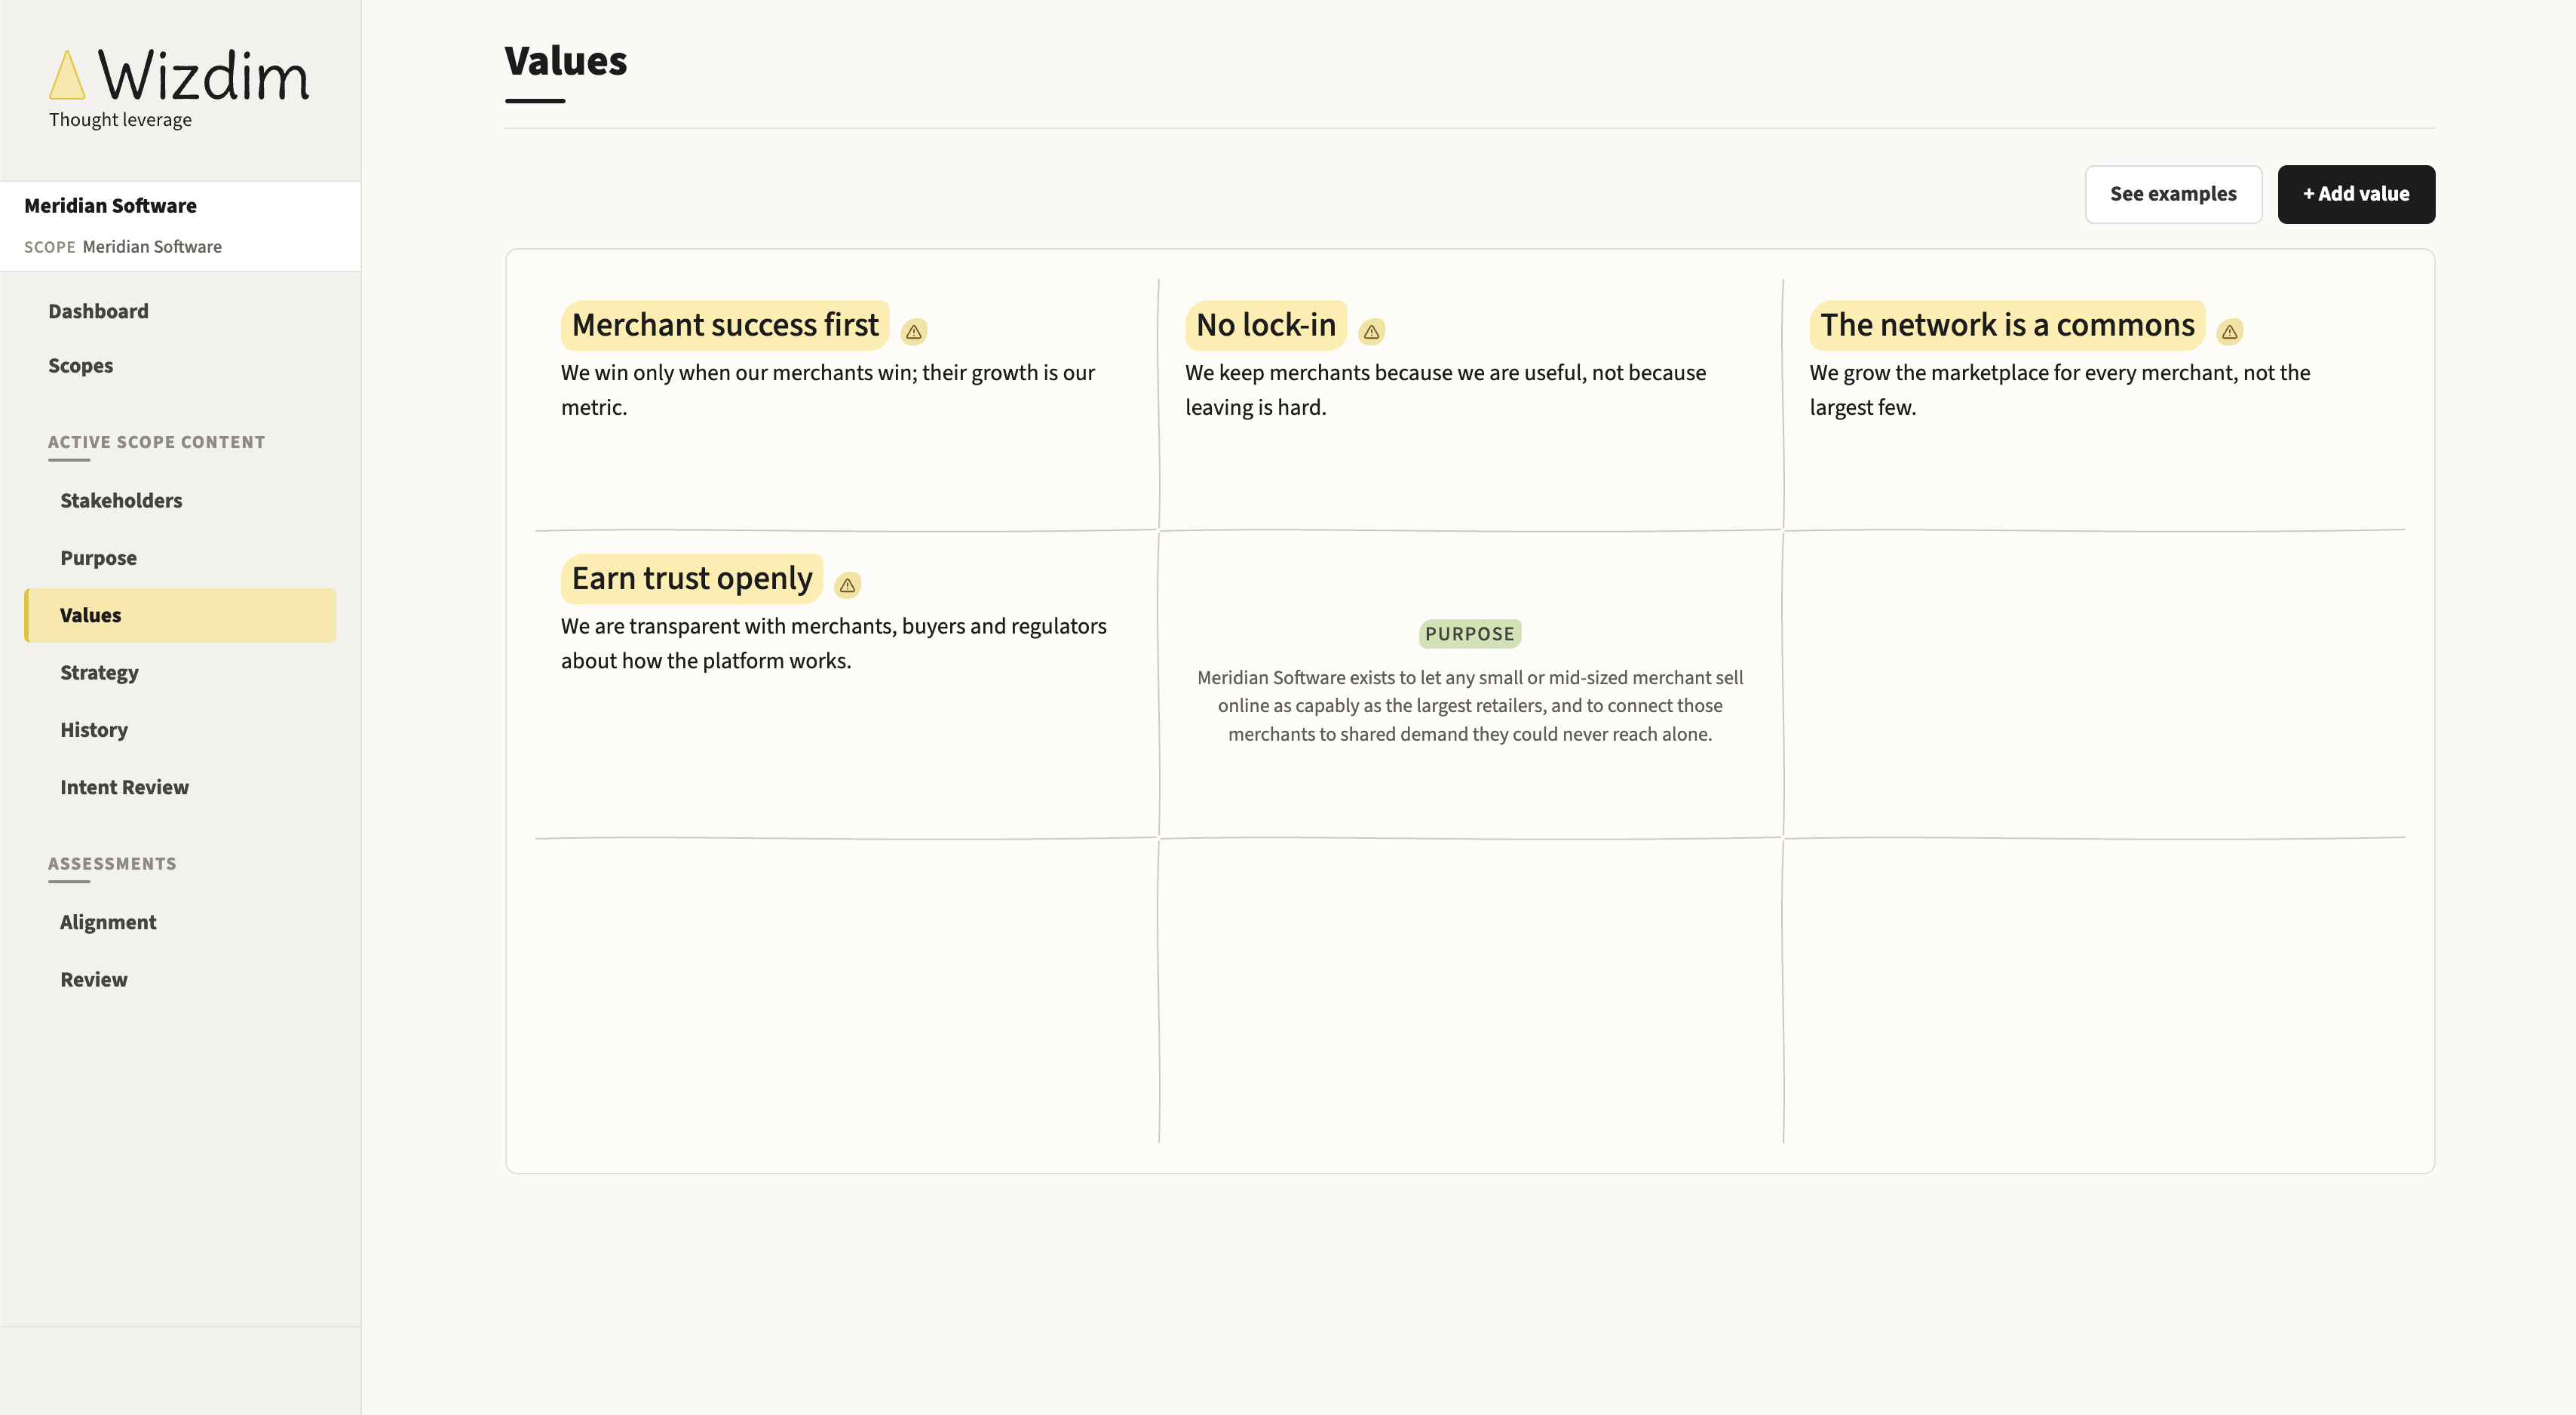Open the Dashboard page
Image resolution: width=2576 pixels, height=1415 pixels.
[98, 311]
